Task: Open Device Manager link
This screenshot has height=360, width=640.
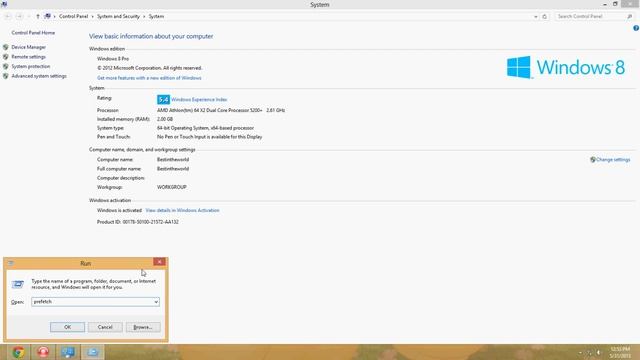Action: (29, 47)
